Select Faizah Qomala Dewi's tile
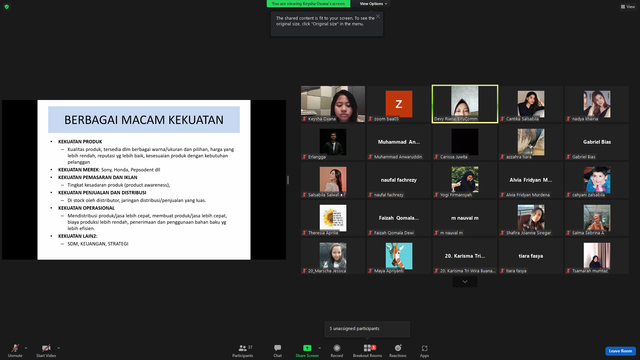 tap(399, 218)
